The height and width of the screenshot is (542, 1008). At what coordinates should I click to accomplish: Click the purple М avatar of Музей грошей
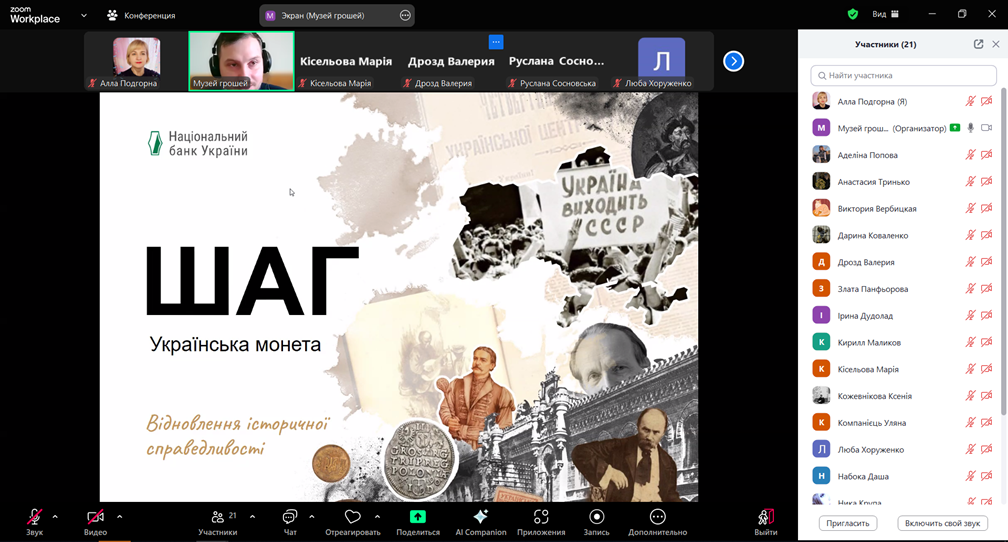821,127
